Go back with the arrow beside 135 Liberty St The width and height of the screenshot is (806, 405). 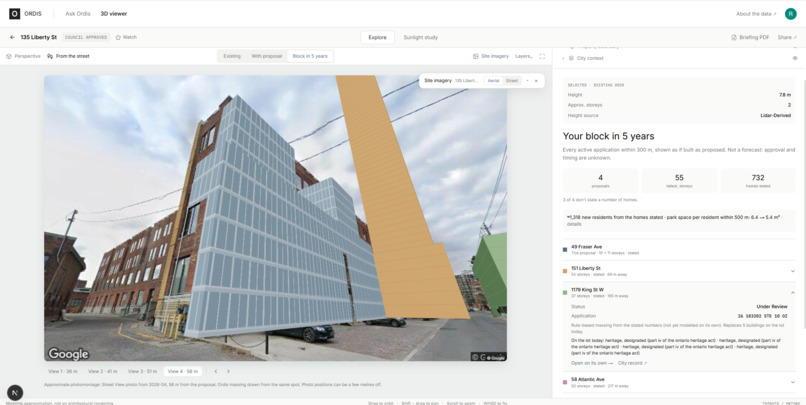tap(12, 38)
